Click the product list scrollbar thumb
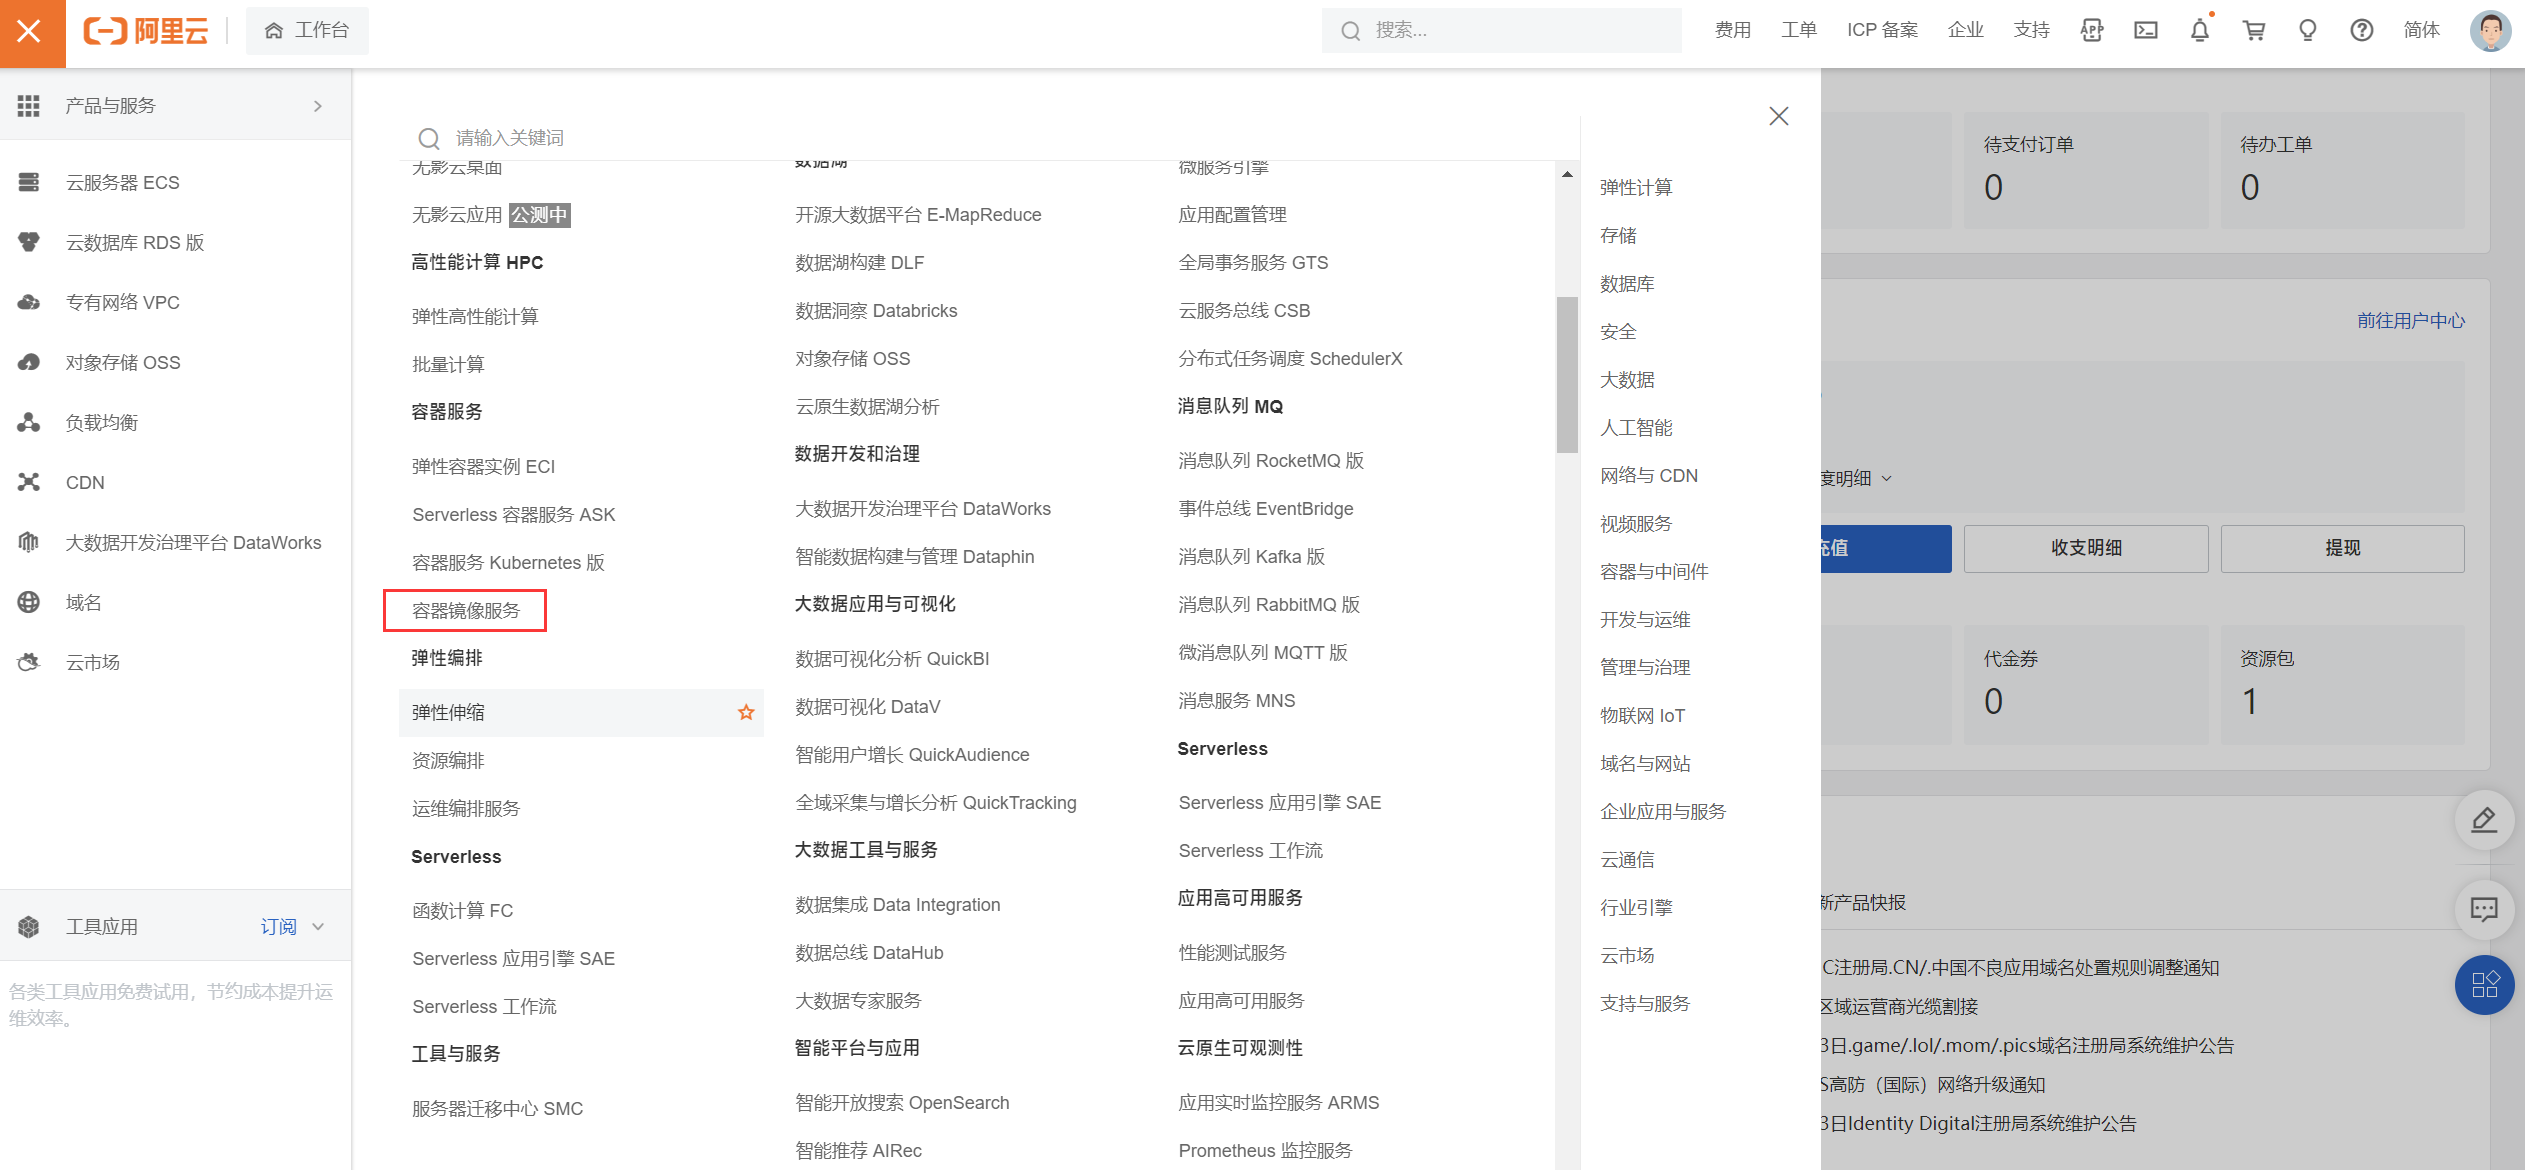Viewport: 2525px width, 1170px height. [x=1566, y=375]
